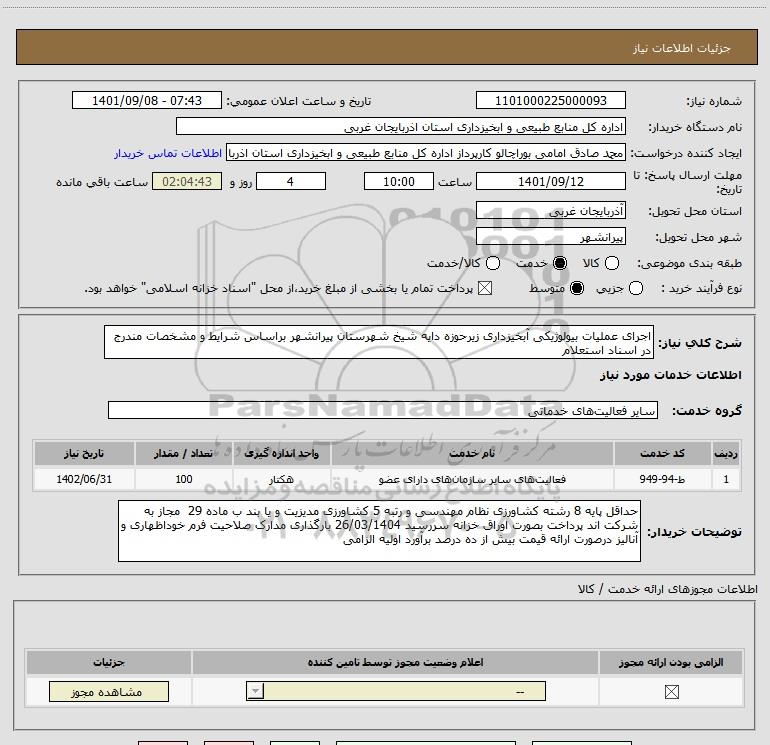Click the کد خدمت column header
This screenshot has height=745, width=770.
click(662, 453)
